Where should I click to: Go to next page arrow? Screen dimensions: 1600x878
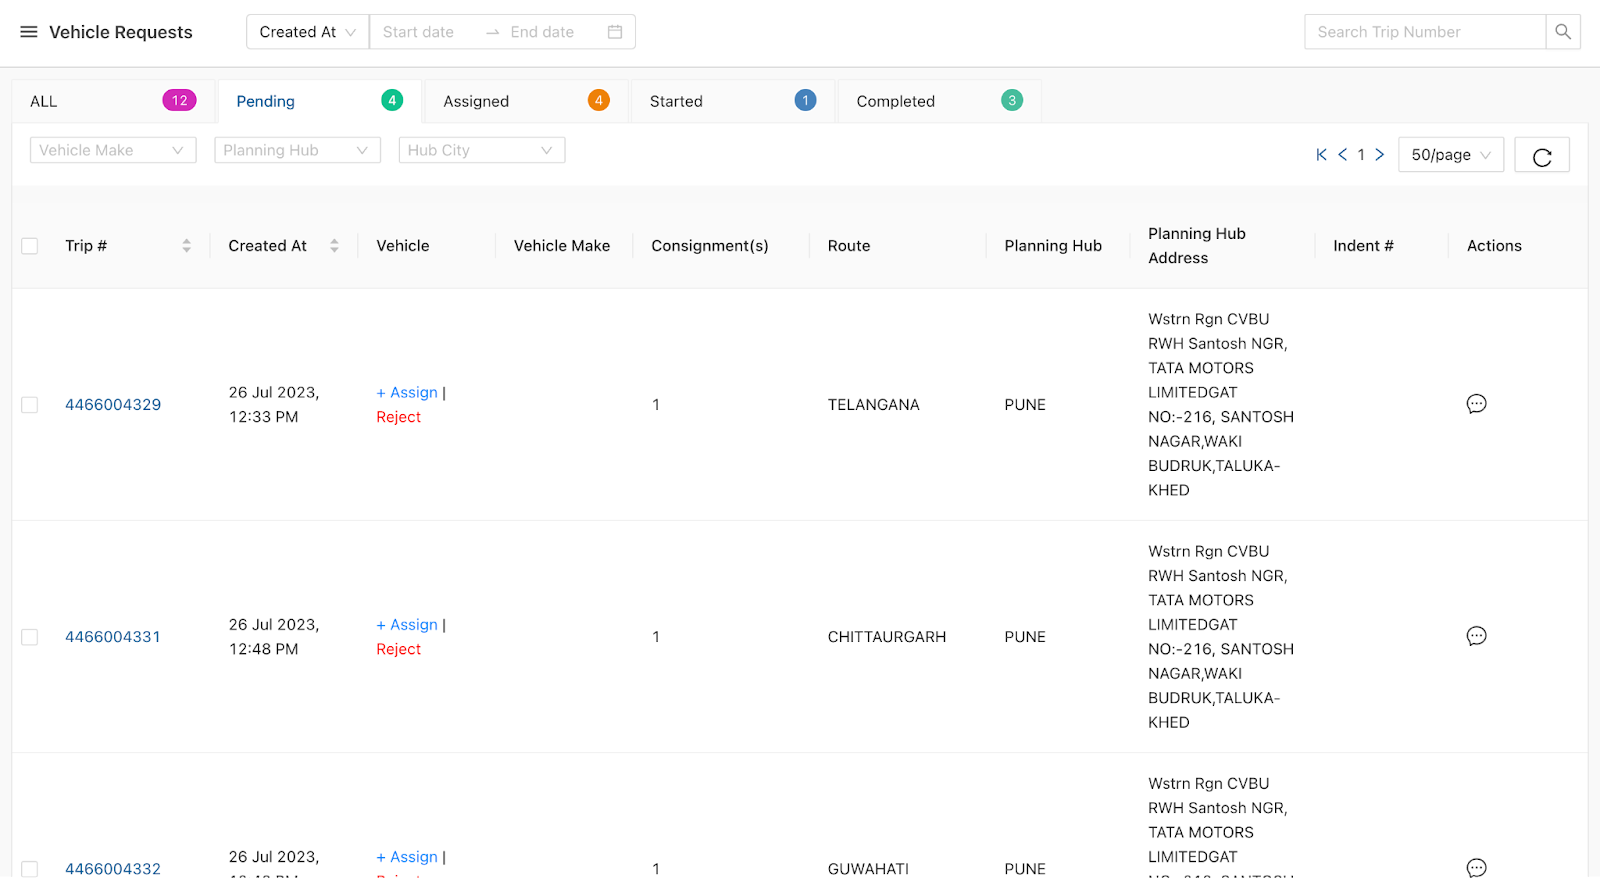point(1380,155)
